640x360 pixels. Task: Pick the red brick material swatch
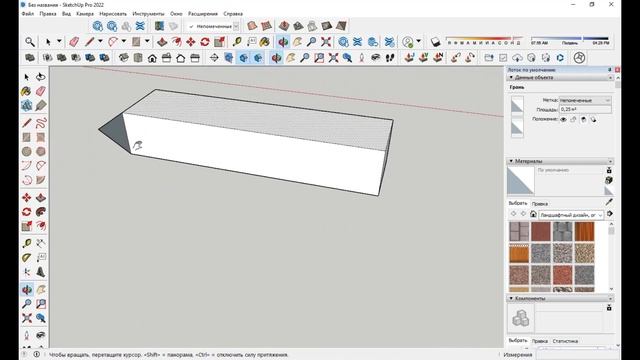click(x=541, y=232)
